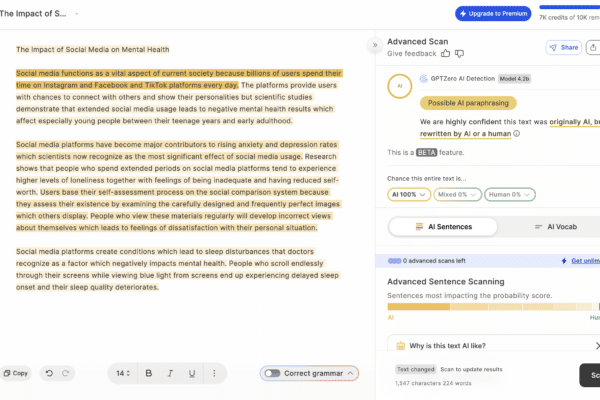600x400 pixels.
Task: Click the paragraph starting 'Social media platforms create conditions'
Action: point(178,269)
